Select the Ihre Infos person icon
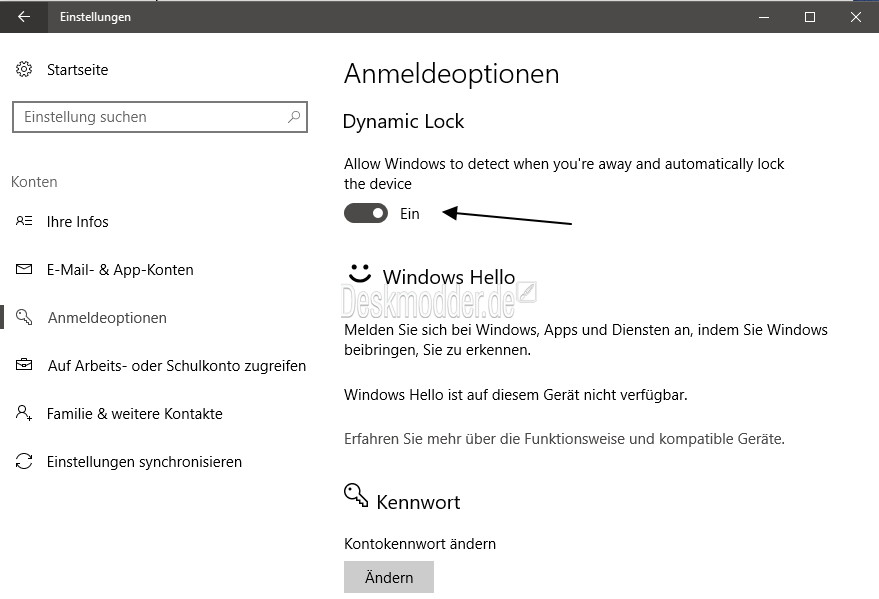The width and height of the screenshot is (879, 599). click(24, 221)
